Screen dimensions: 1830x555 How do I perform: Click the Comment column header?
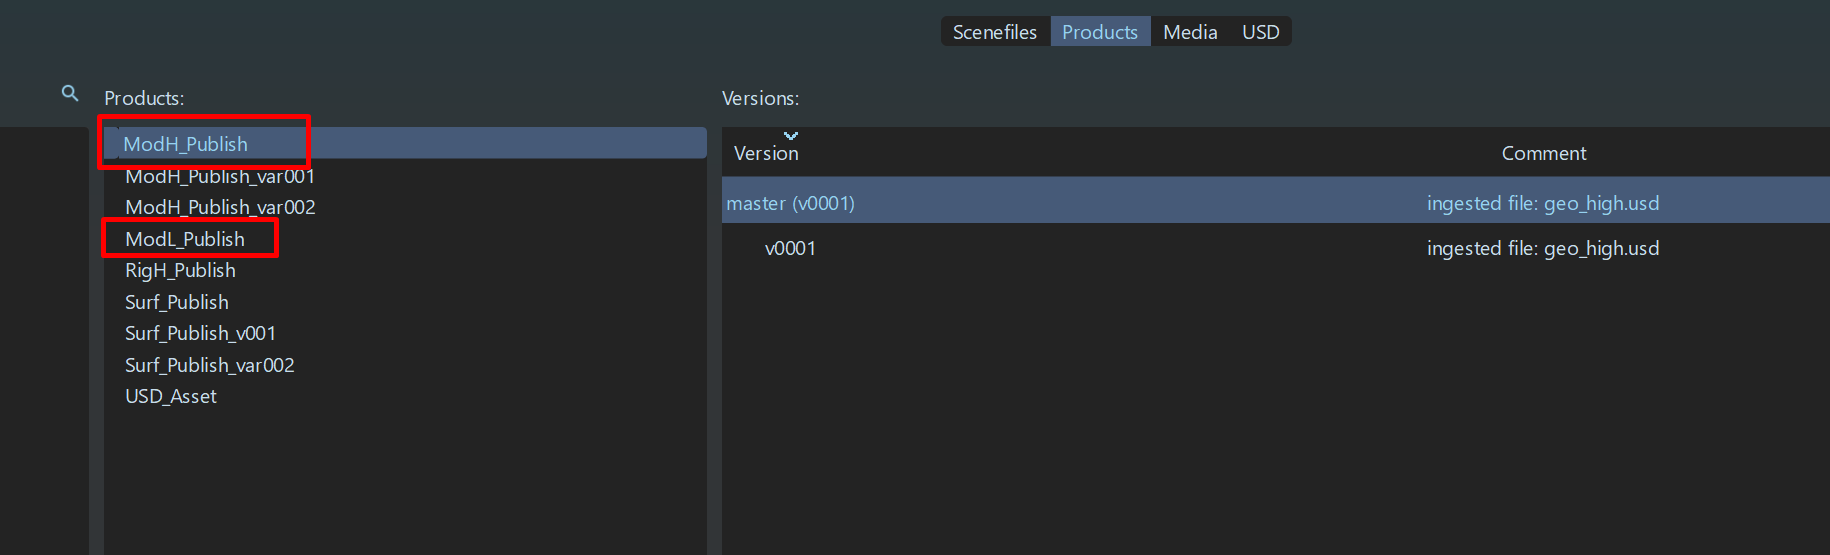tap(1543, 153)
